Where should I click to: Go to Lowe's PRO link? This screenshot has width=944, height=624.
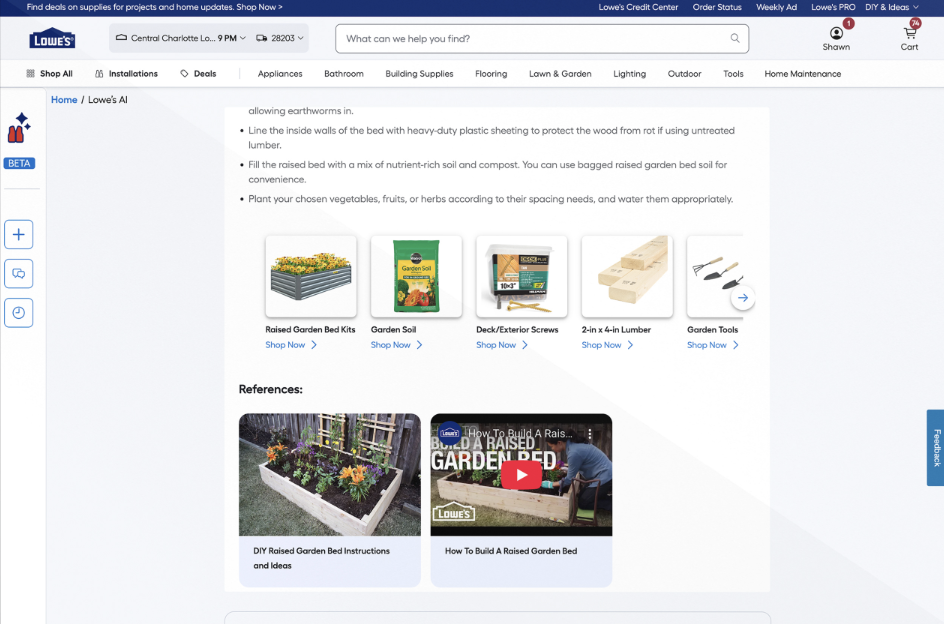click(833, 7)
